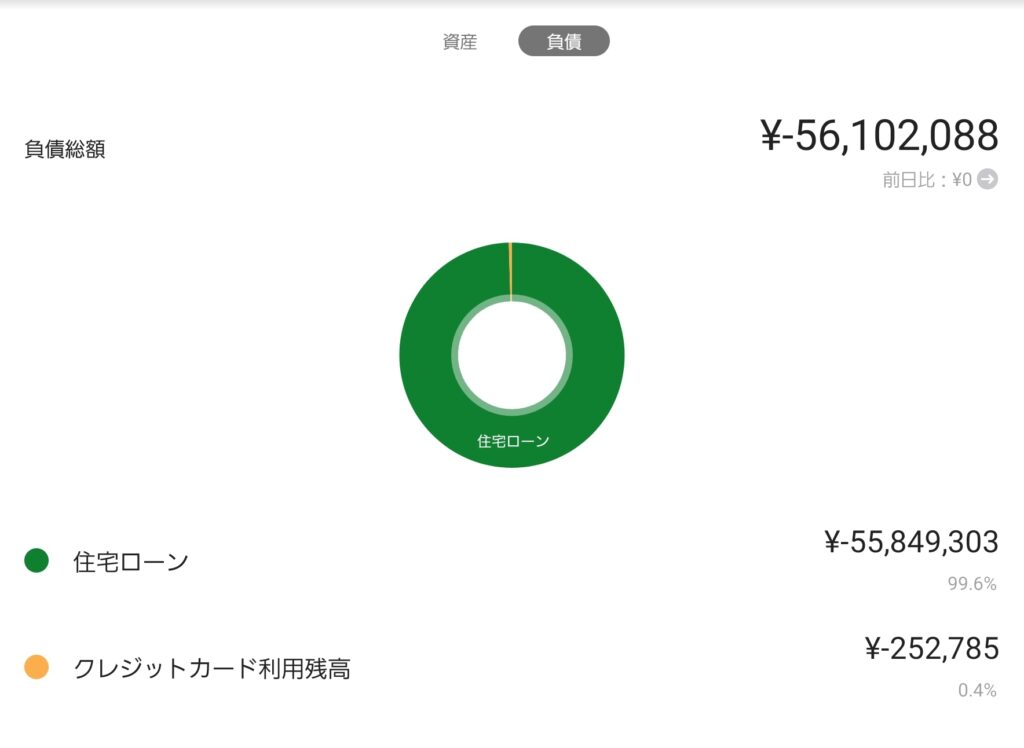Screen dimensions: 1024x748
Task: Click the green 住宅ローン legend dot
Action: [36, 561]
